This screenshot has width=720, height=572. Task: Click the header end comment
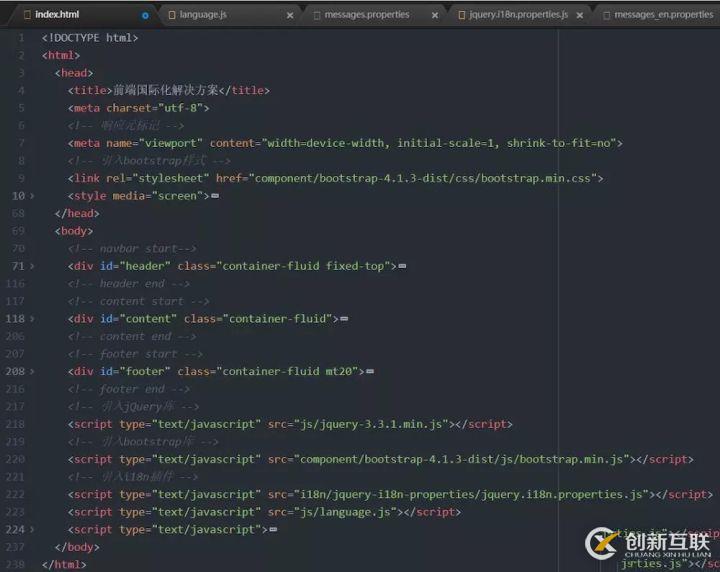[x=129, y=284]
